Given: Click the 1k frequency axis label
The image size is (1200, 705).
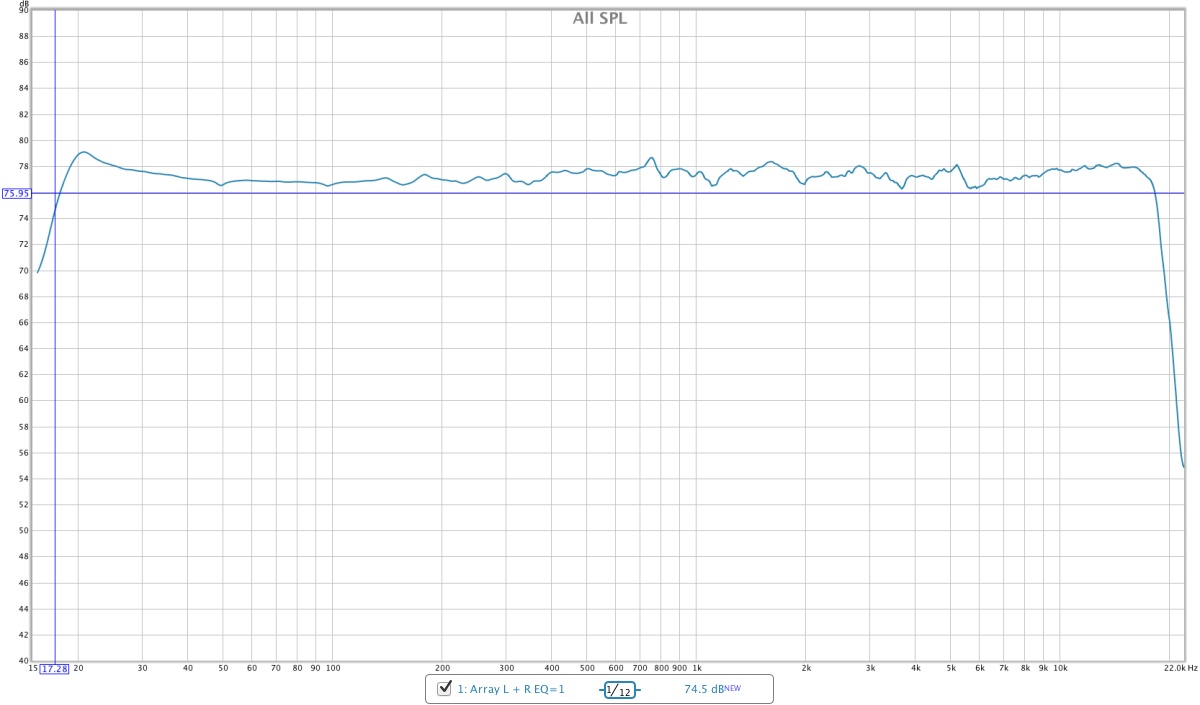Looking at the screenshot, I should (x=697, y=667).
